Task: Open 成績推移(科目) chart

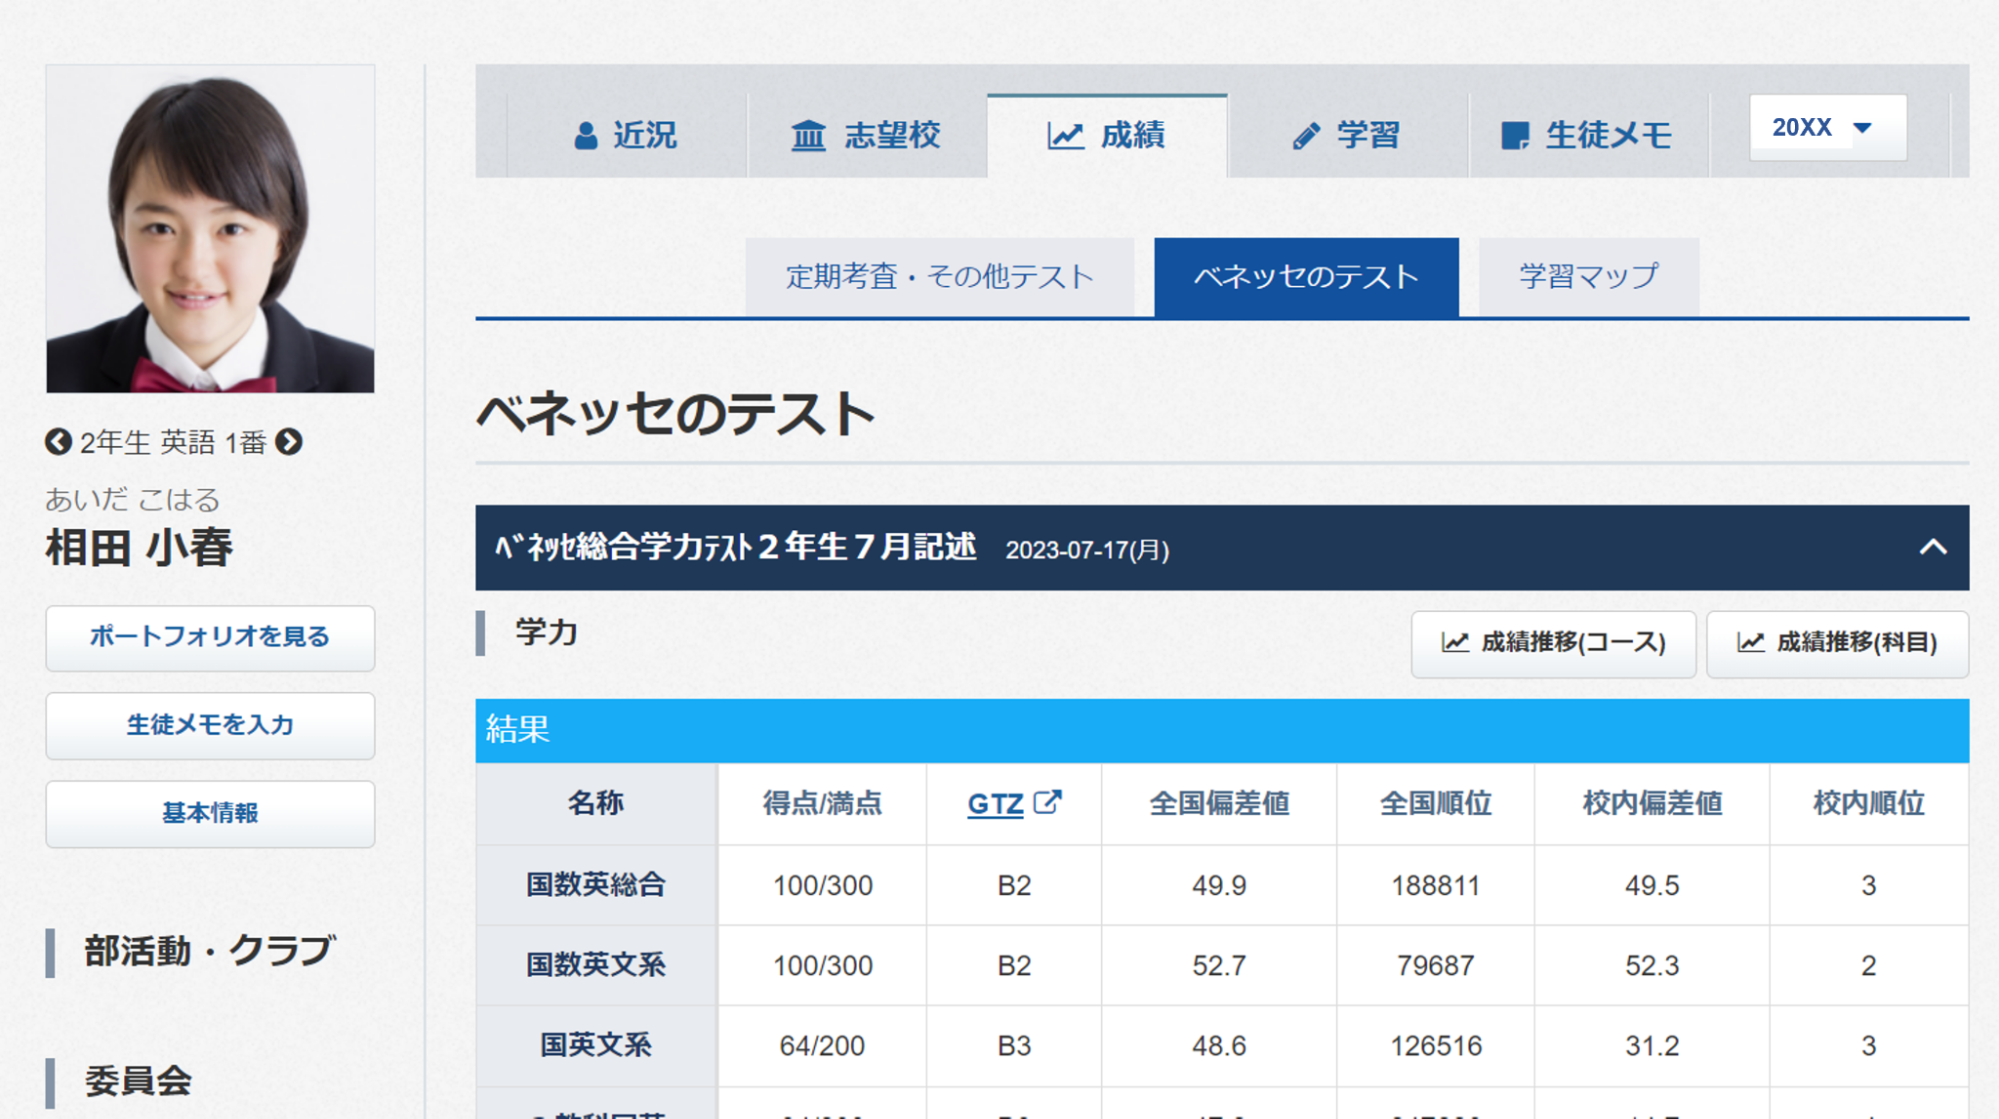Action: coord(1837,643)
